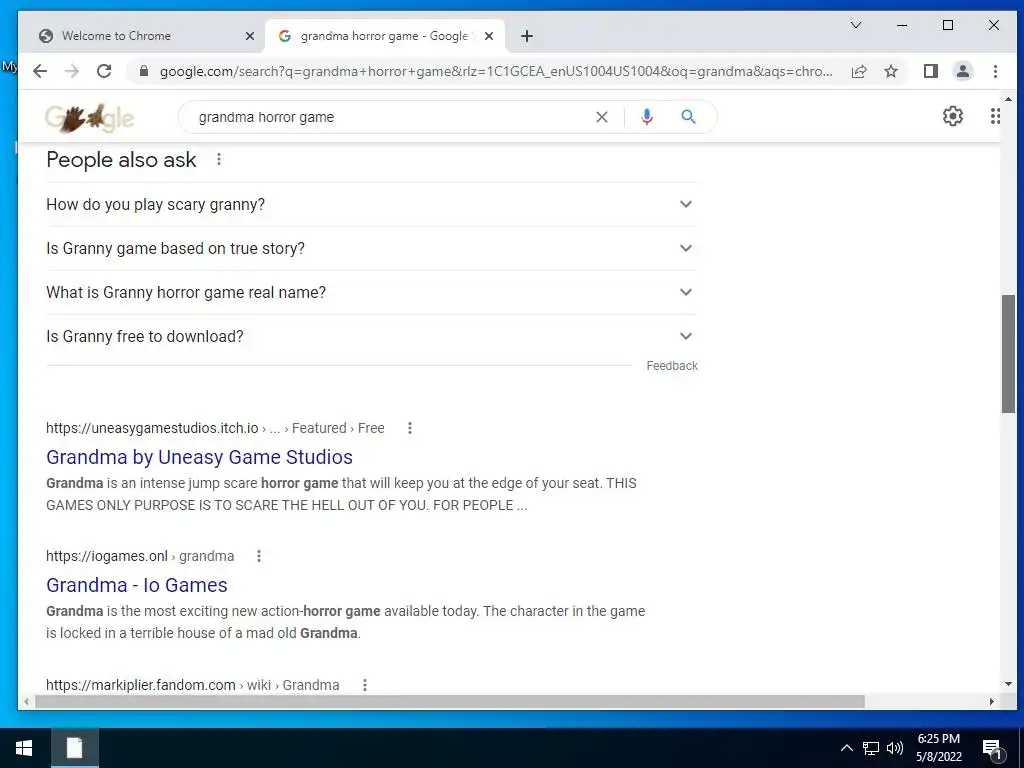Image resolution: width=1024 pixels, height=768 pixels.
Task: Reload the current page
Action: [x=104, y=71]
